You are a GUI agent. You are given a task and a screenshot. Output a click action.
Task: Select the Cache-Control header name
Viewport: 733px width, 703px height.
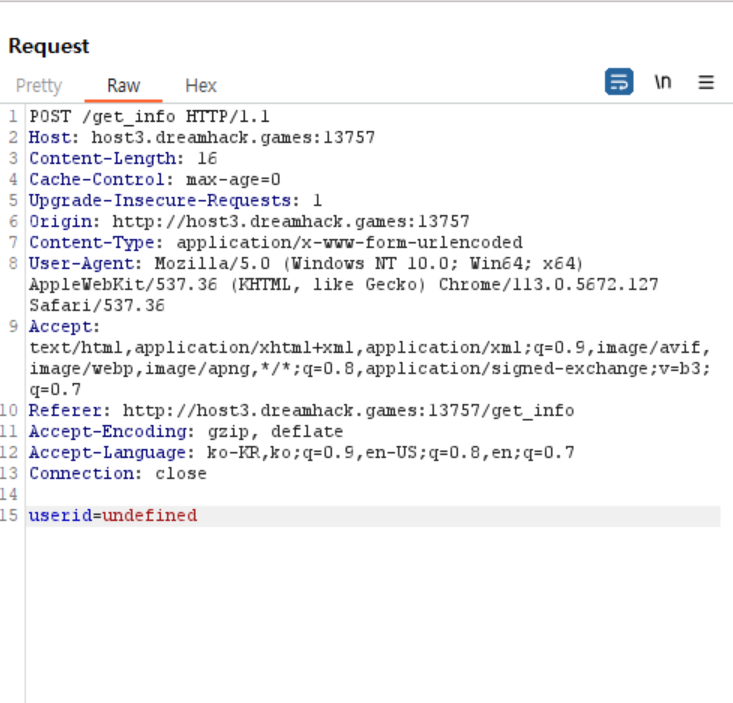click(x=97, y=179)
